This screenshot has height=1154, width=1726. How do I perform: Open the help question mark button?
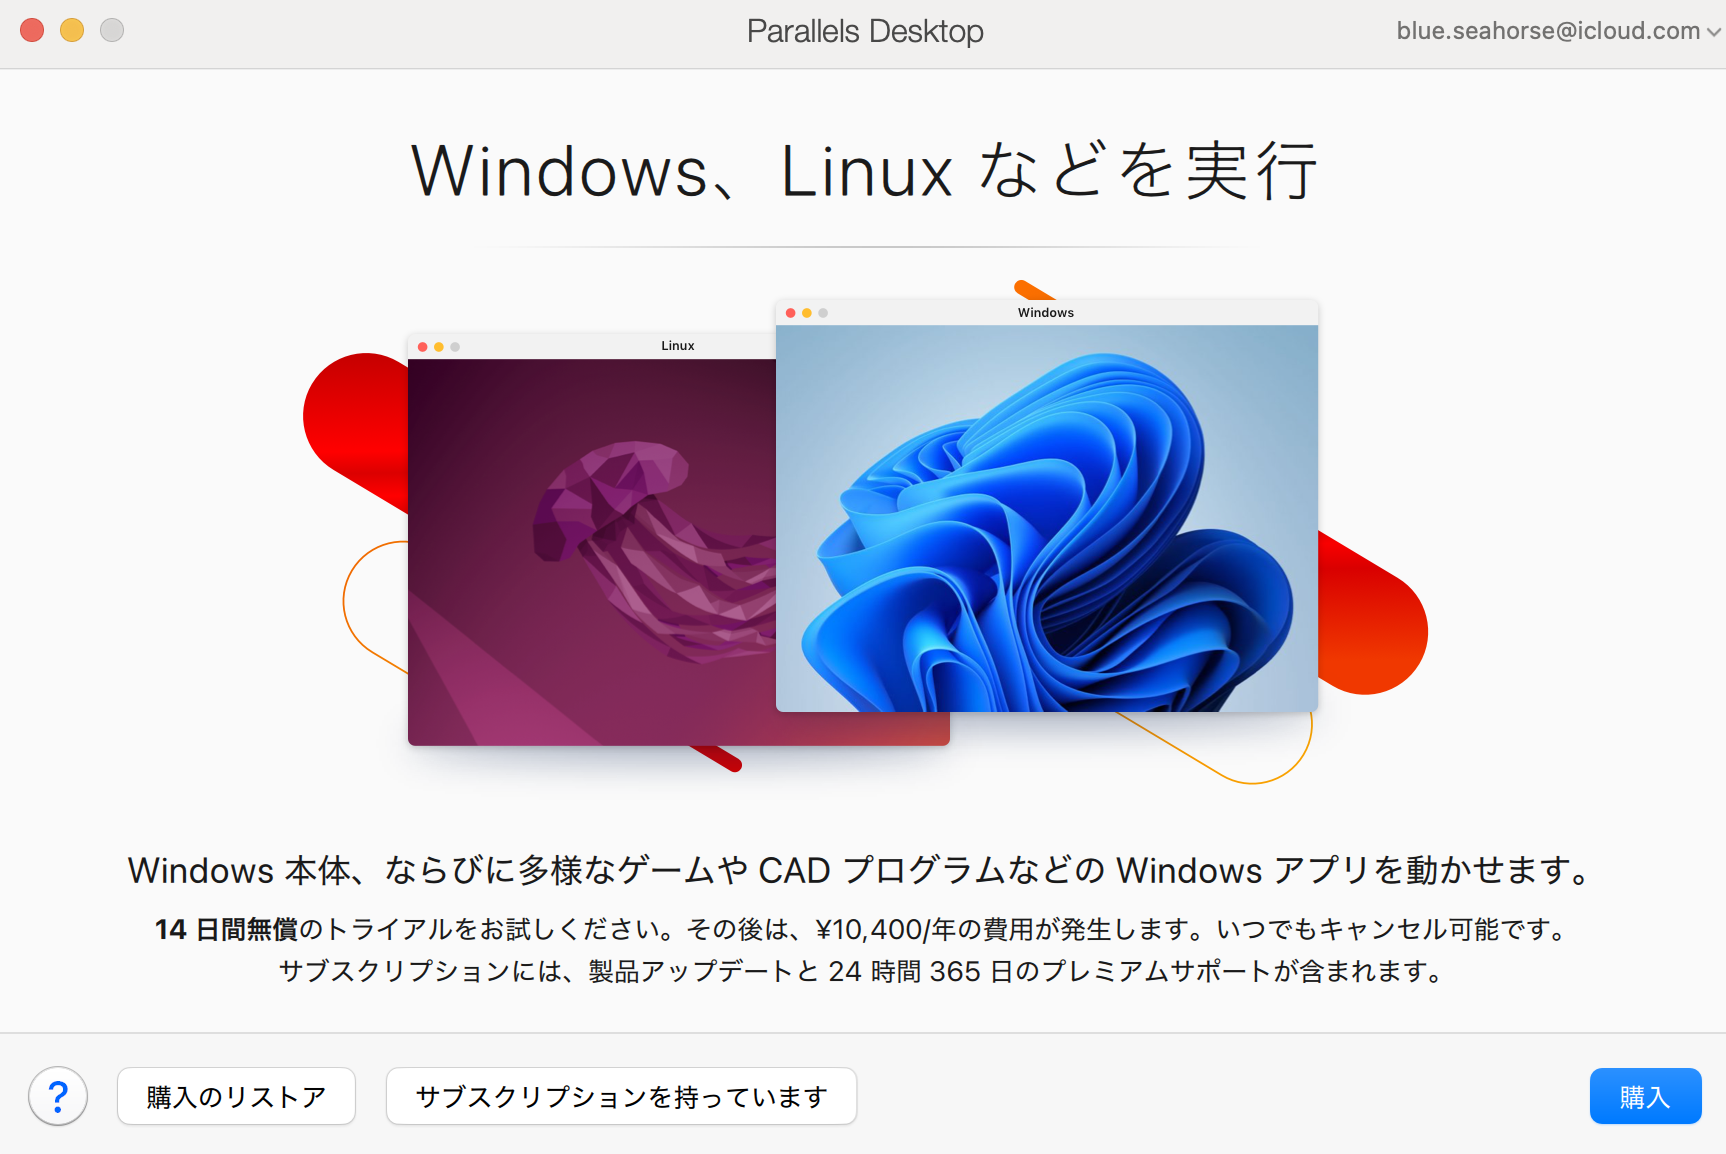point(58,1096)
